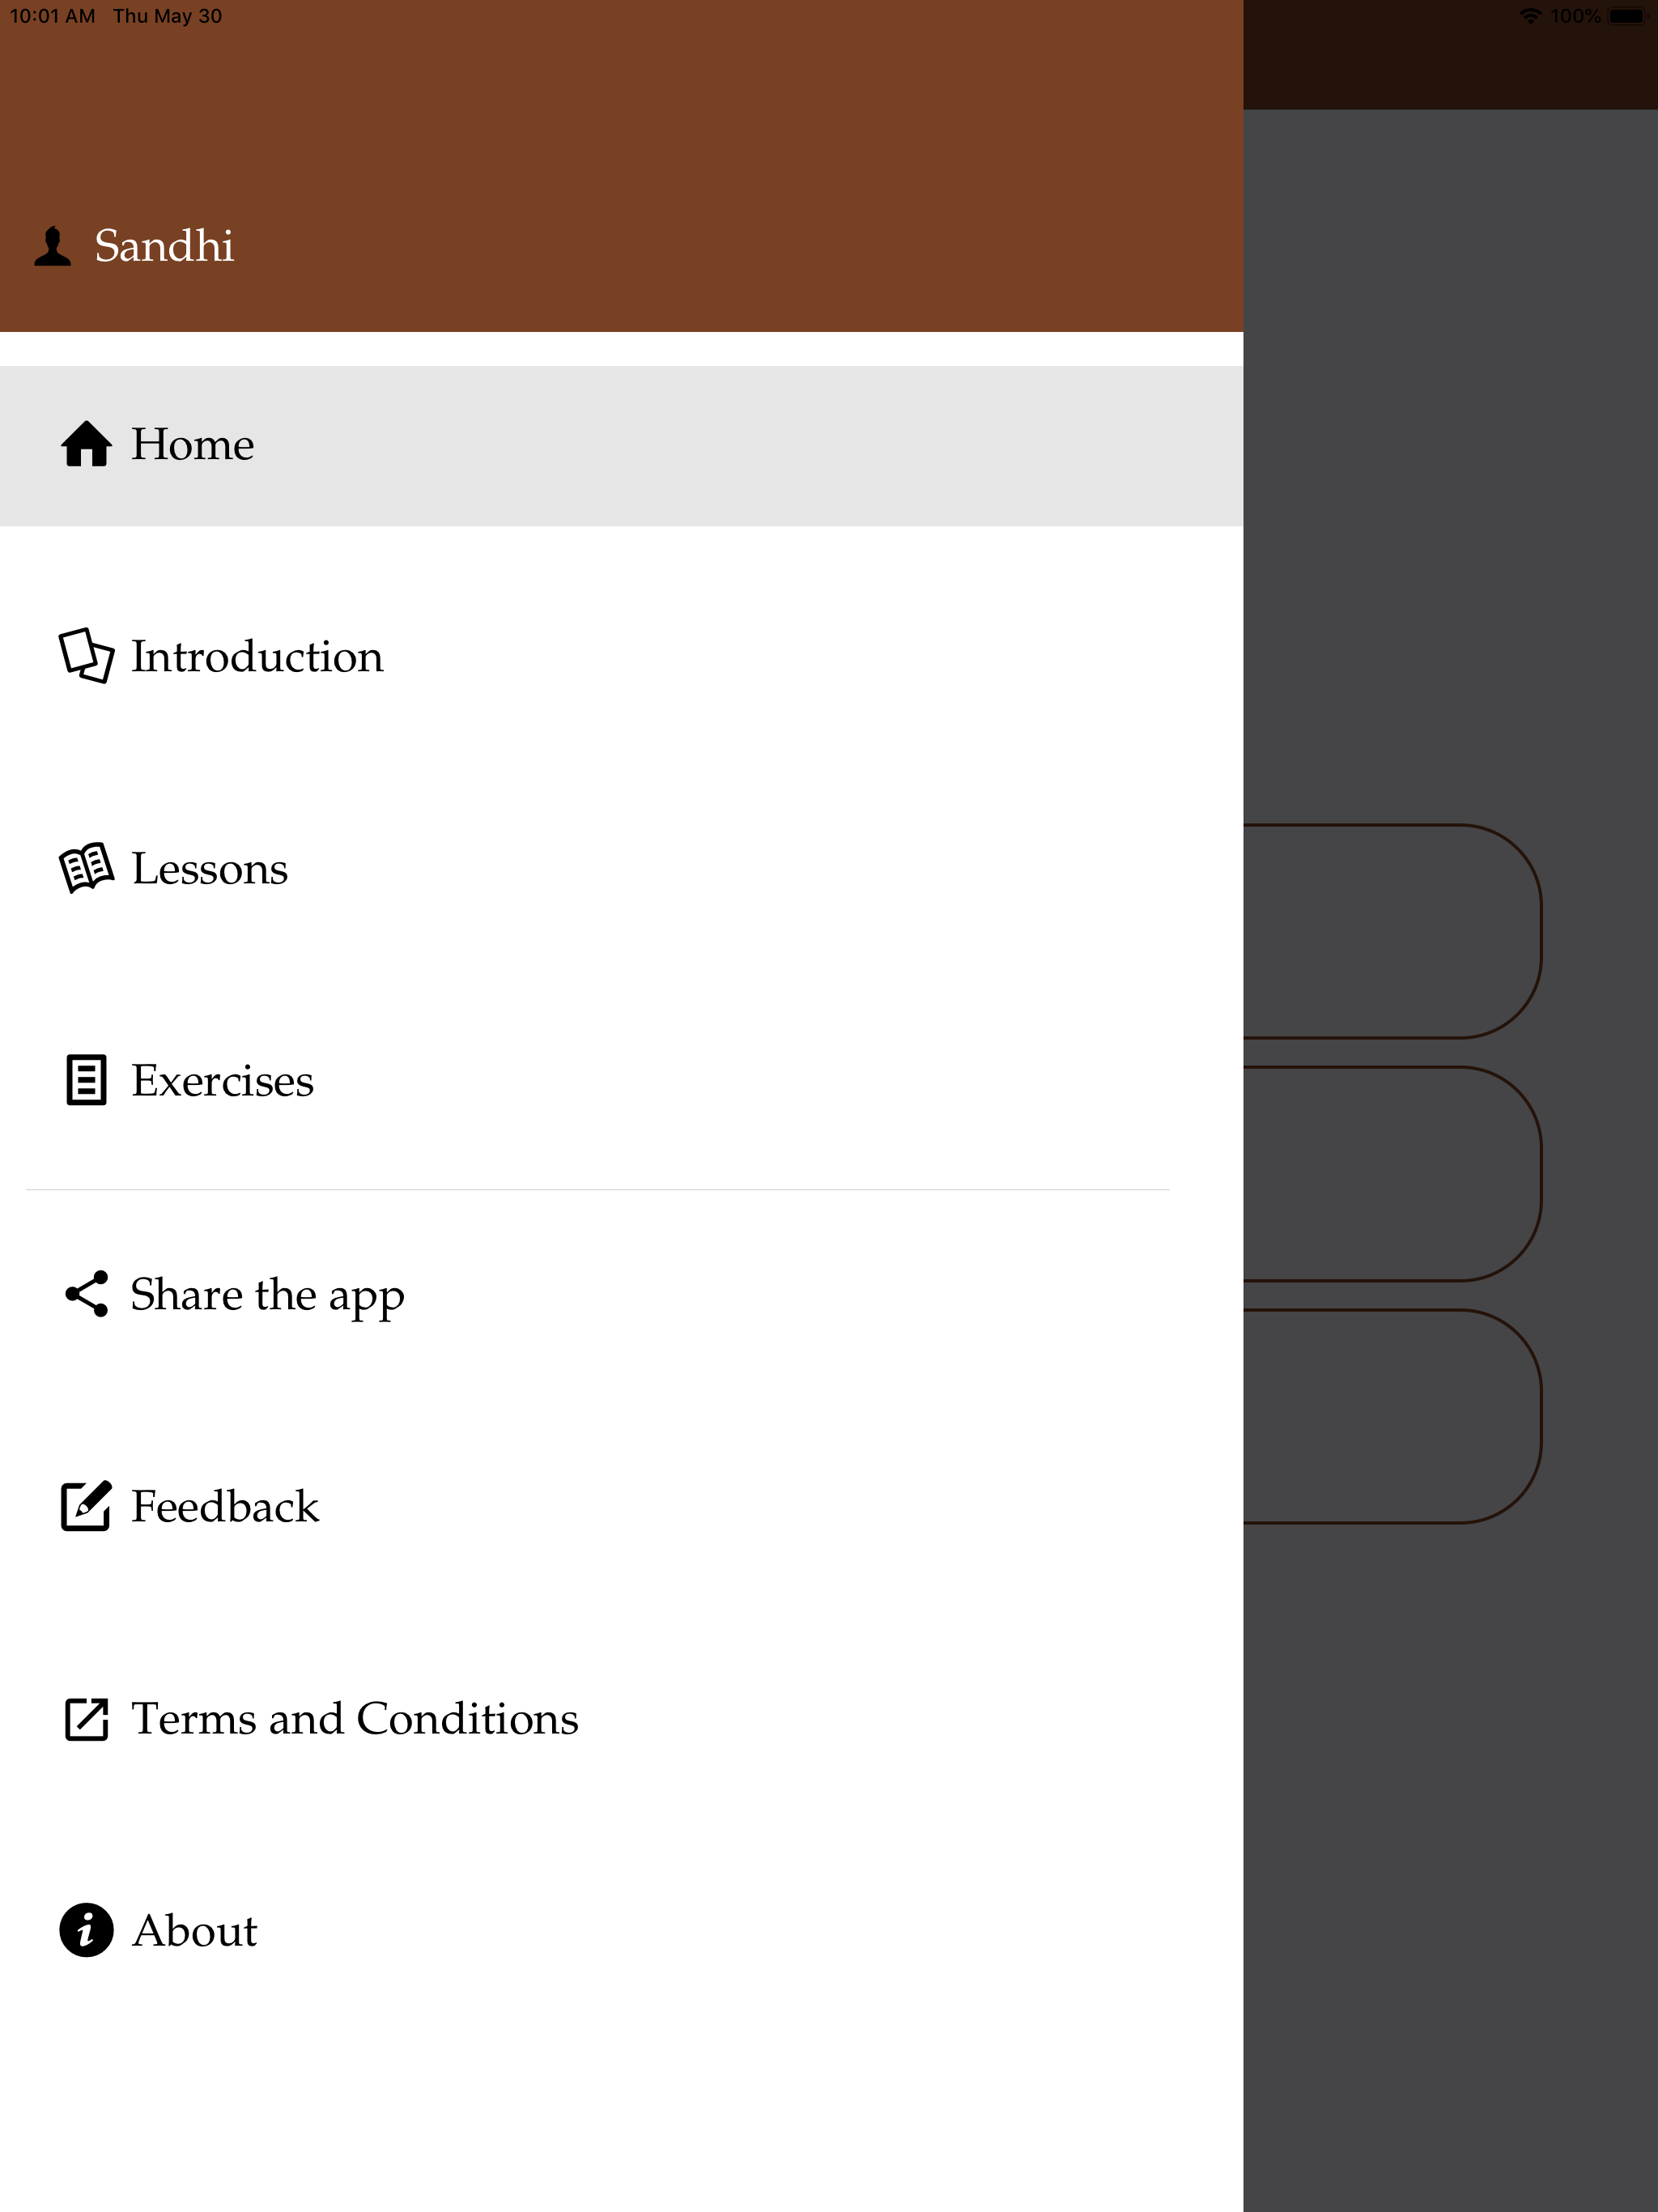This screenshot has height=2212, width=1658.
Task: Open the Introduction menu entry
Action: click(x=621, y=657)
